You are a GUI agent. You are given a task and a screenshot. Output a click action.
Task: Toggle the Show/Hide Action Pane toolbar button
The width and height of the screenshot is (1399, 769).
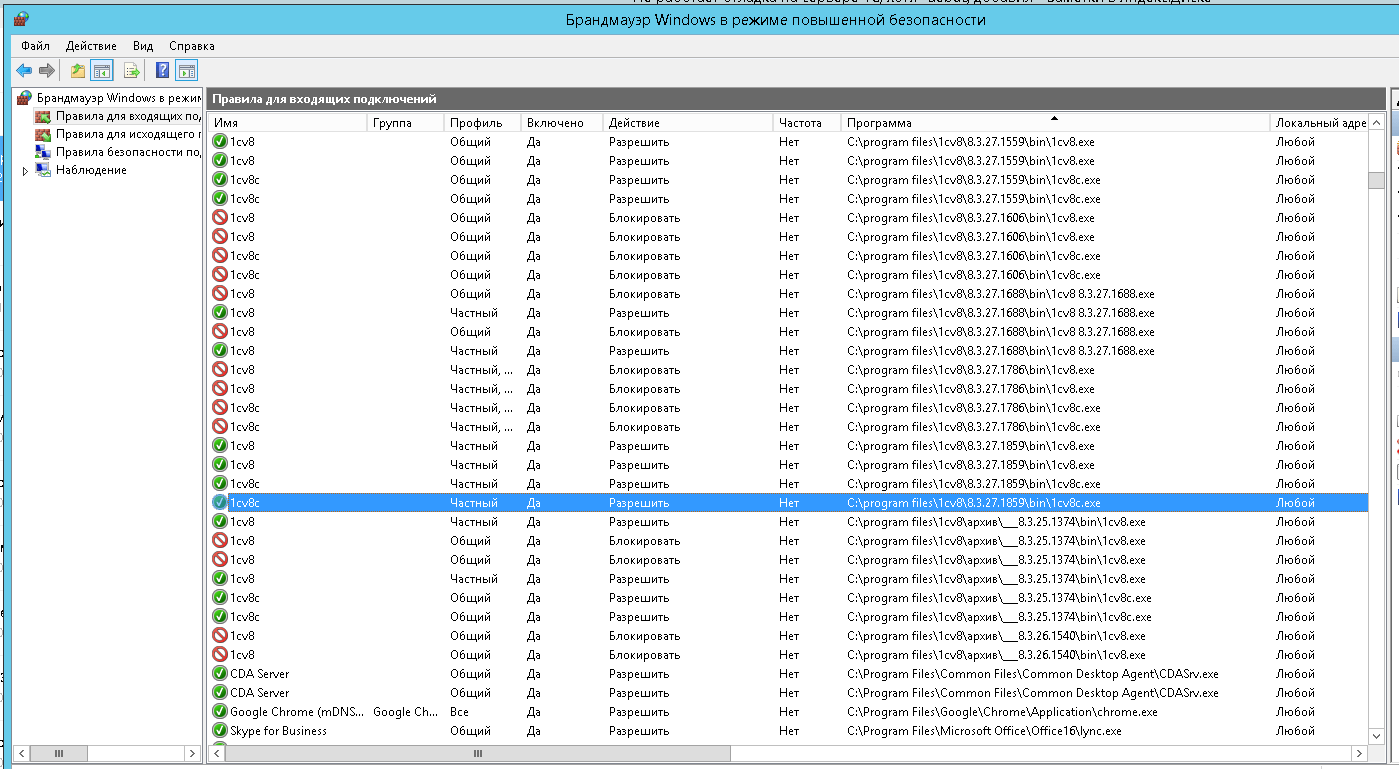(187, 70)
